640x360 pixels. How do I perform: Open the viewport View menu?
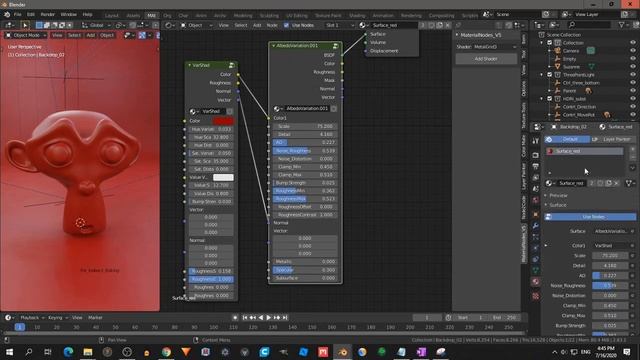[57, 35]
